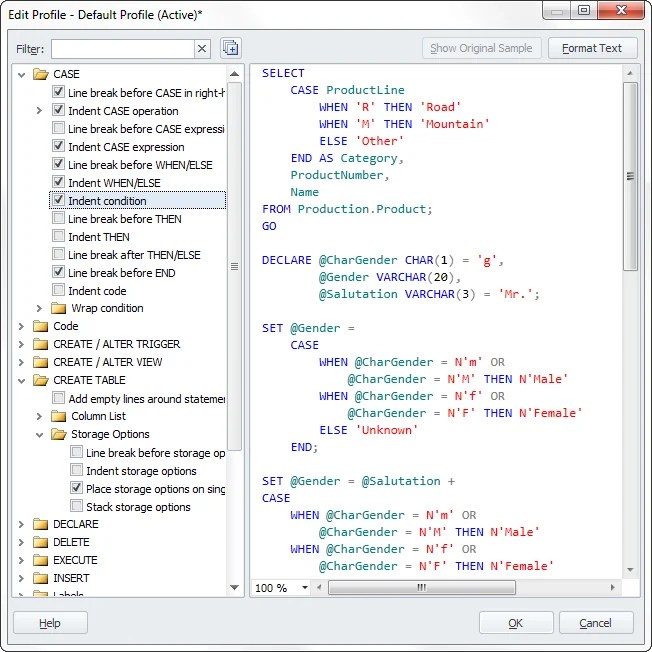The height and width of the screenshot is (652, 652).
Task: Enable Line break before THEN checkbox
Action: coord(59,218)
